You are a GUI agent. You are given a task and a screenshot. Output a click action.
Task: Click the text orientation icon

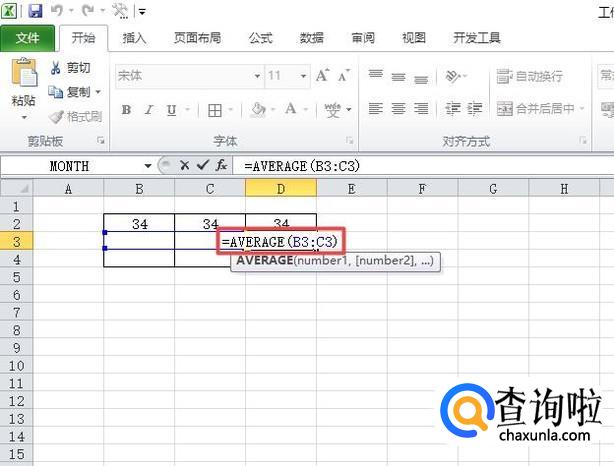453,76
